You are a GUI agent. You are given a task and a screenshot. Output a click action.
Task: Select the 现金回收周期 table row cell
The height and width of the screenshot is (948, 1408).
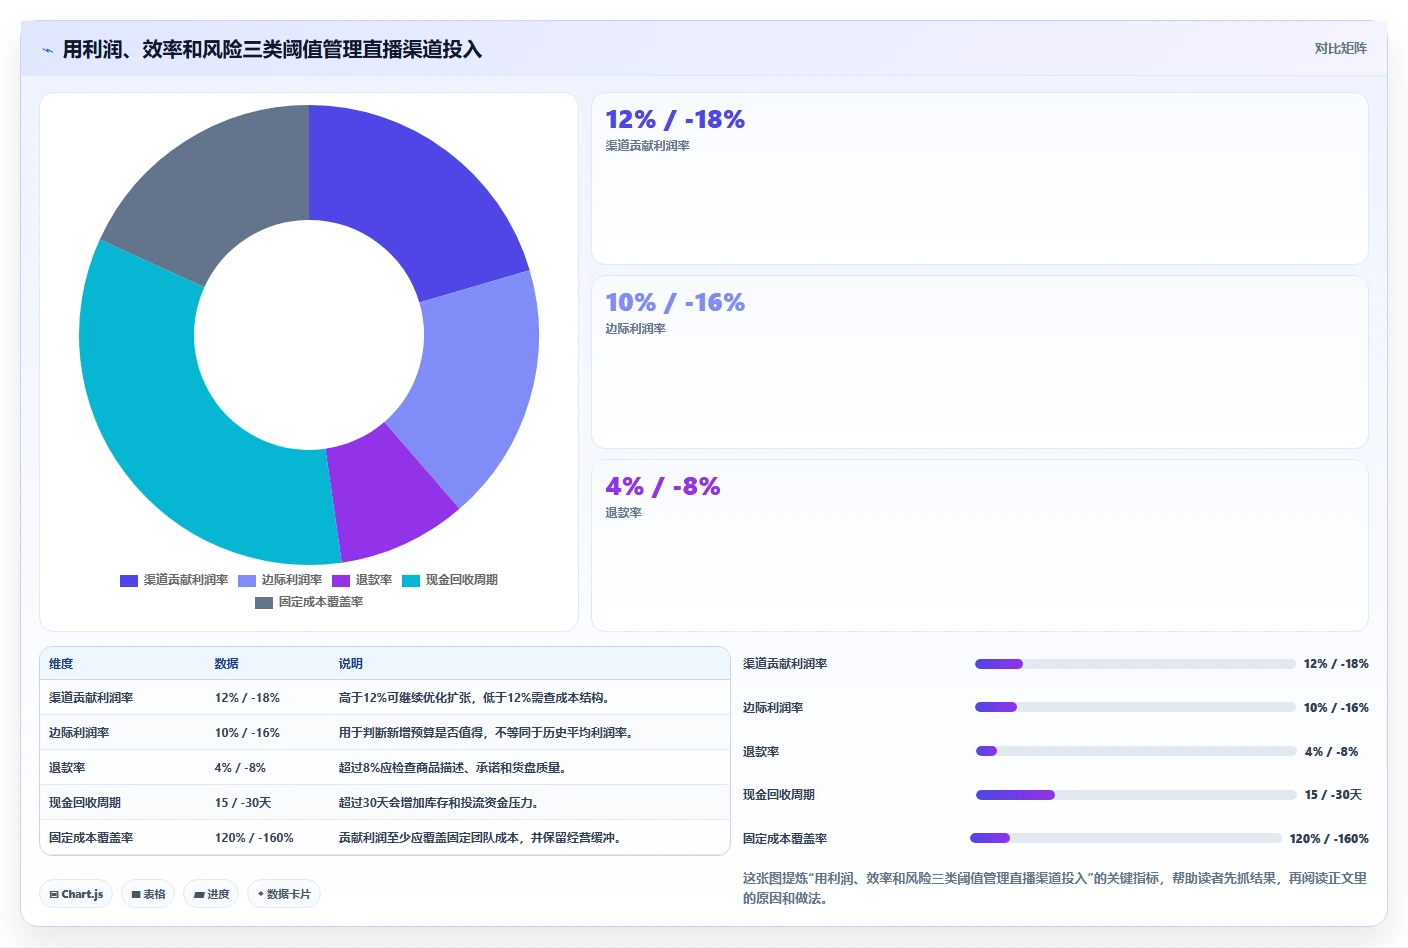tap(85, 803)
